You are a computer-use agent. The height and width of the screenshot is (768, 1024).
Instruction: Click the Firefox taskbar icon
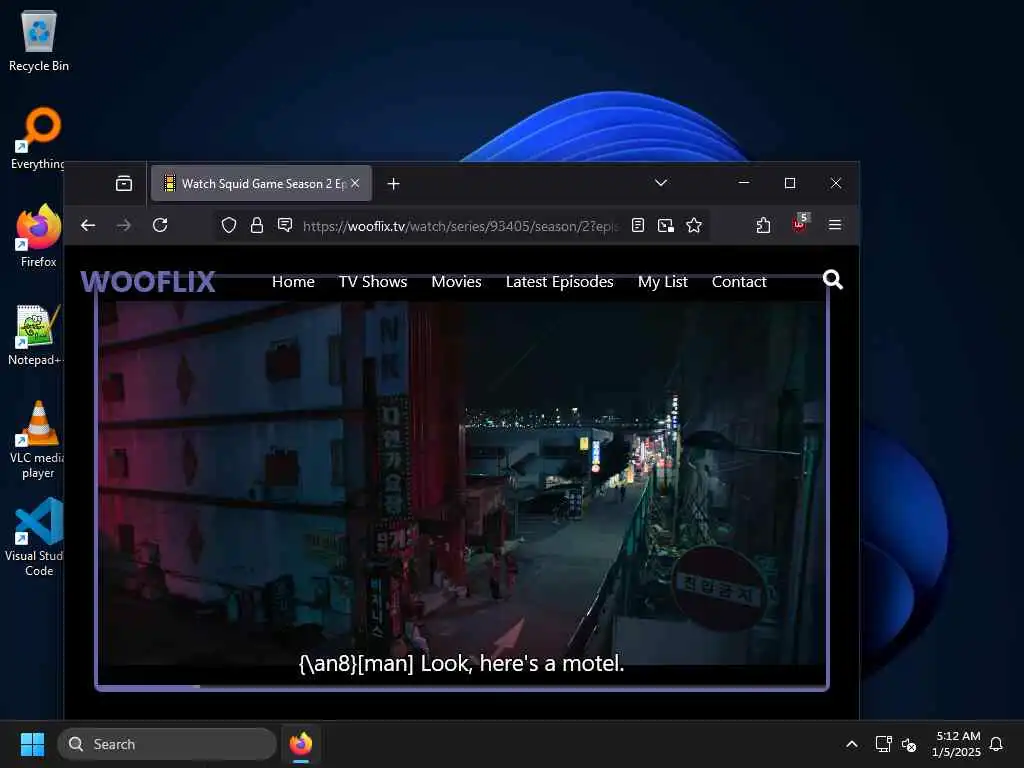pos(300,744)
